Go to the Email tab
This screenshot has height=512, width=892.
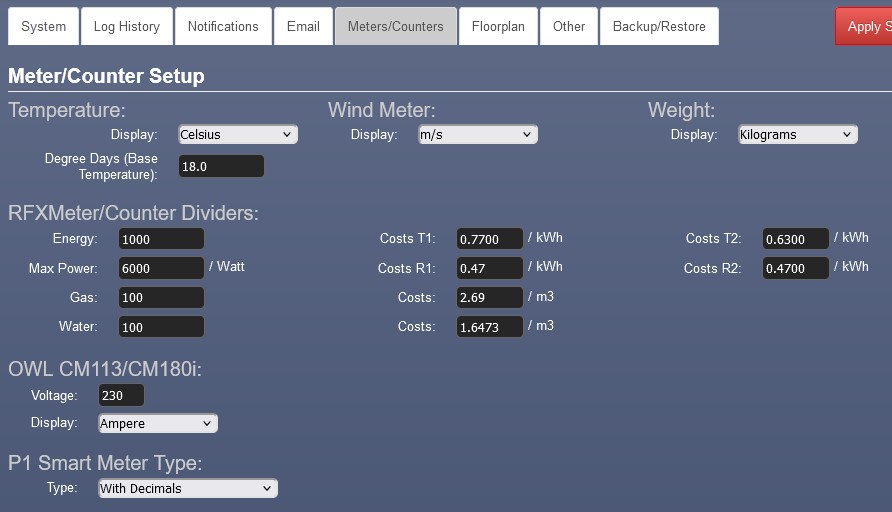(303, 26)
